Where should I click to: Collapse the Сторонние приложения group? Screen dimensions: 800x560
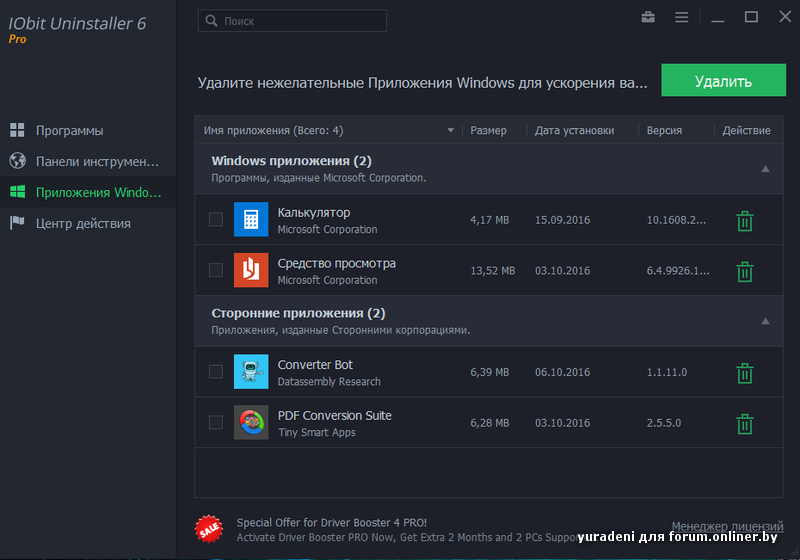click(765, 321)
